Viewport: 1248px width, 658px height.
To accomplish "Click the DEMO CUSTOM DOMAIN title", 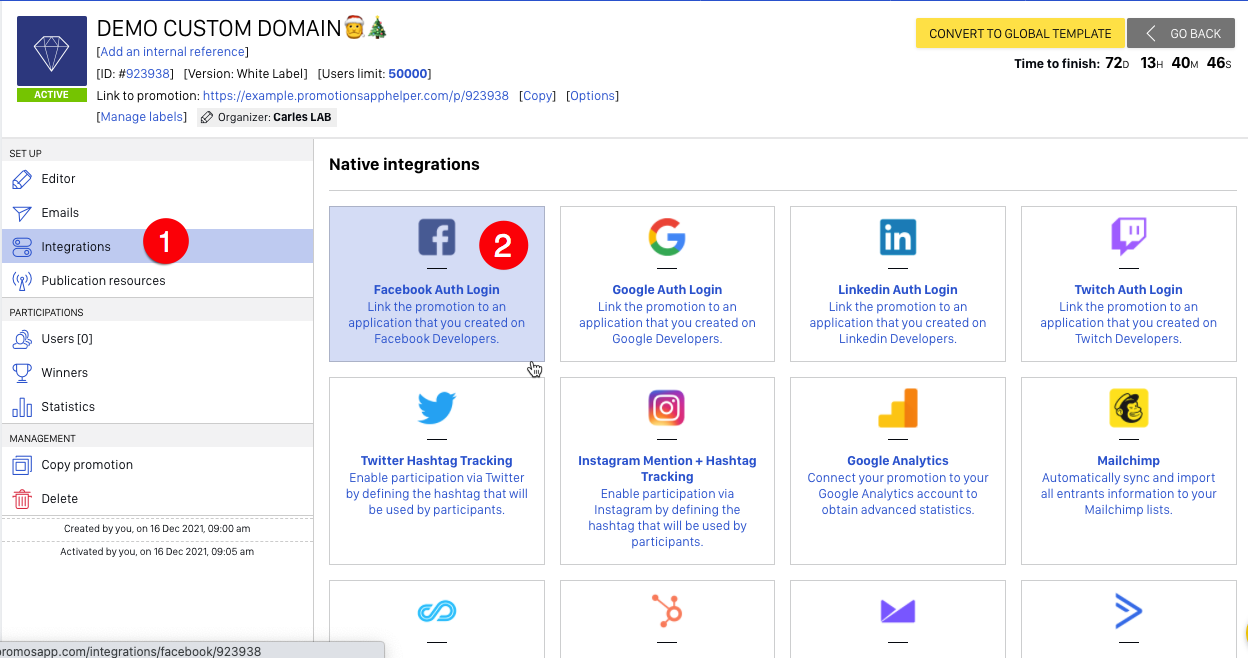I will click(242, 28).
